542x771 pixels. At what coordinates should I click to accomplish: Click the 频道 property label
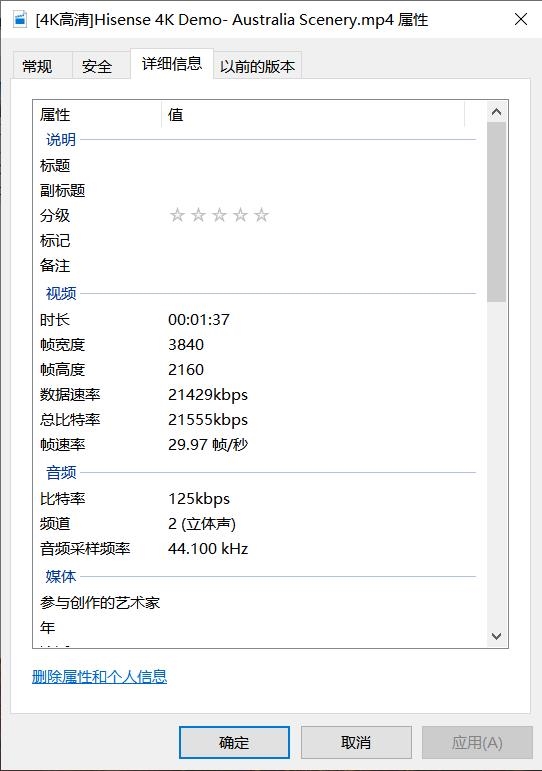55,524
